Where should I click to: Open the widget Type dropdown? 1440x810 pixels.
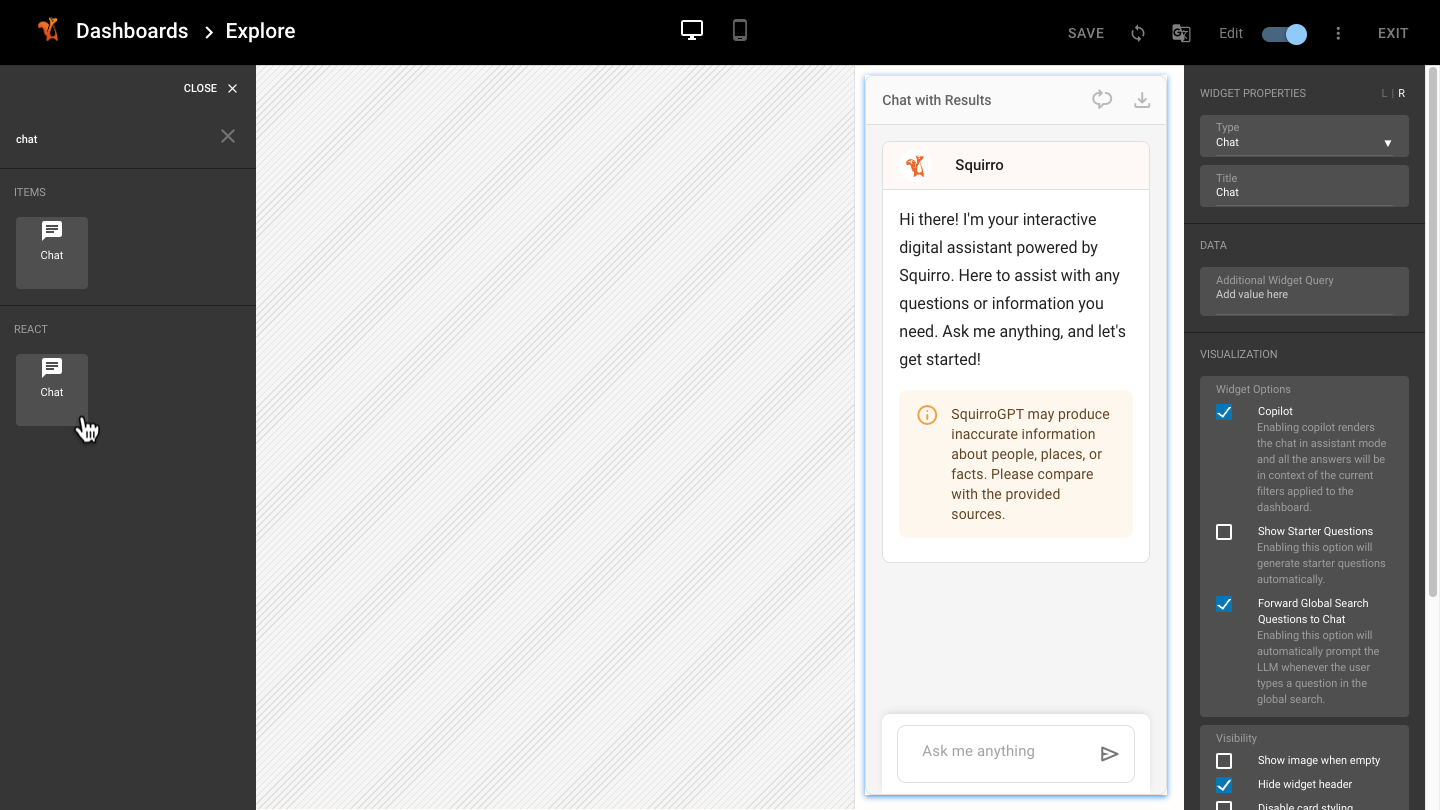[1304, 136]
